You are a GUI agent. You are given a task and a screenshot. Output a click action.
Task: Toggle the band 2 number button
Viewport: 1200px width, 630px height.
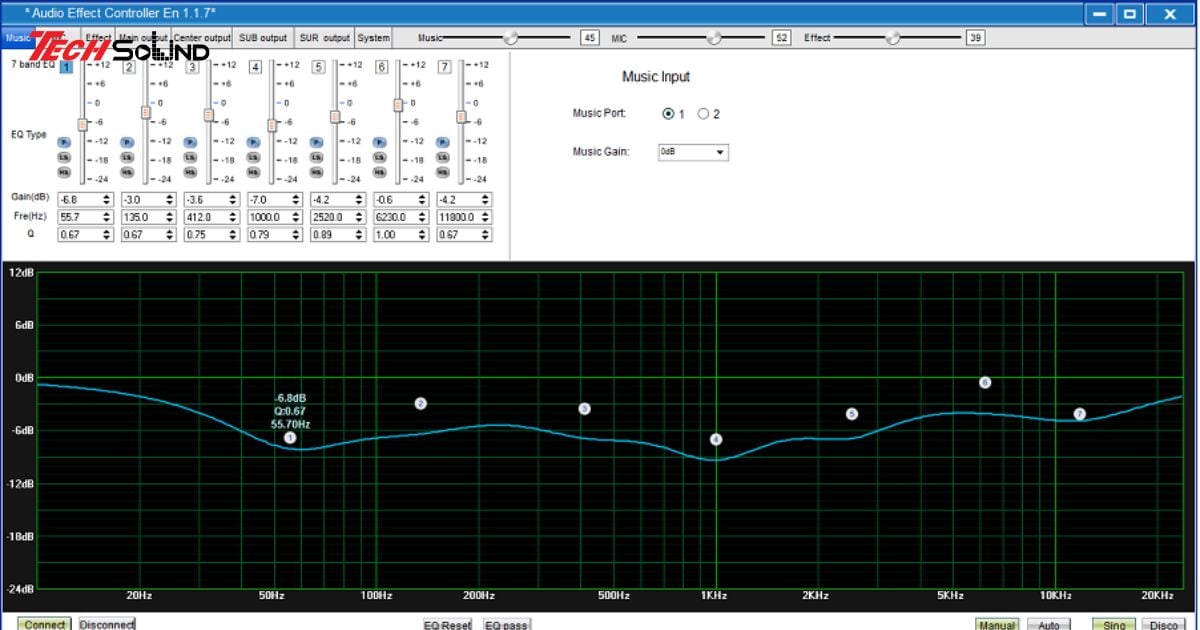[x=129, y=67]
